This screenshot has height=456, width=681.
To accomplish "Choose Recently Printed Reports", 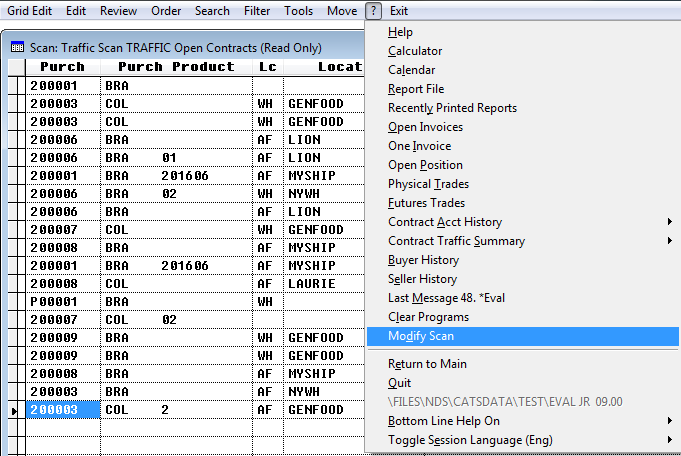I will coord(452,108).
